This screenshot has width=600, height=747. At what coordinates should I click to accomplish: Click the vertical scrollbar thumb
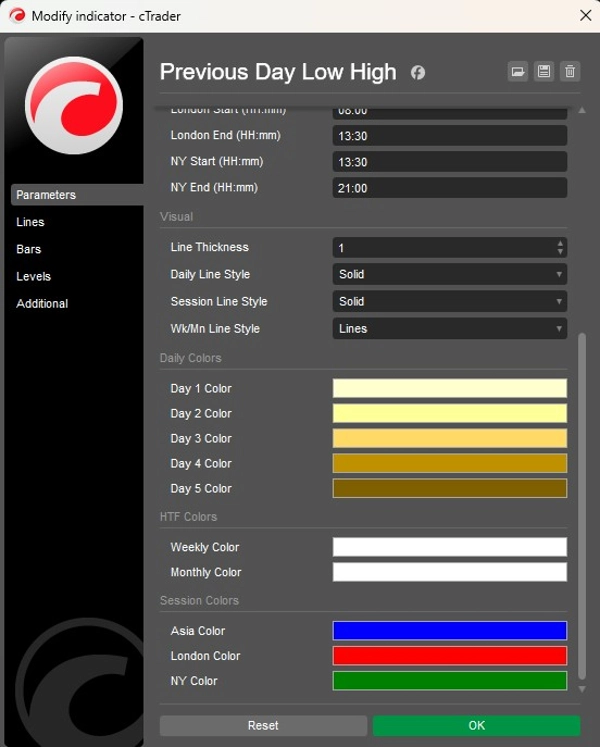pyautogui.click(x=582, y=506)
